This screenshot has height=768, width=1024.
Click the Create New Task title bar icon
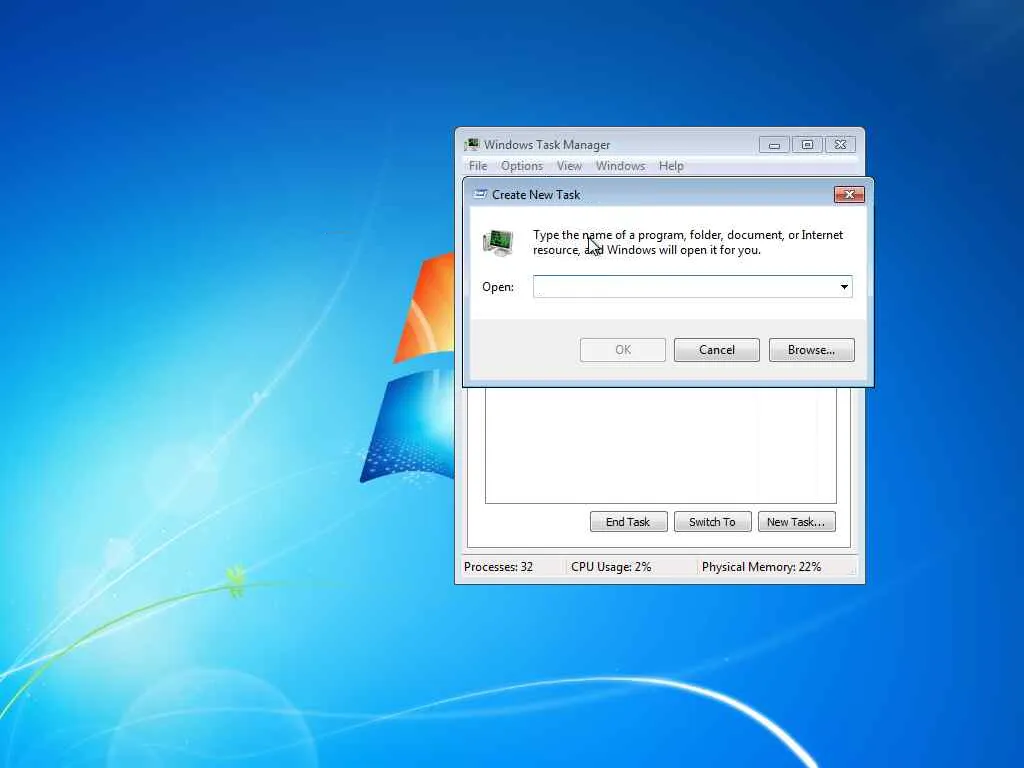click(480, 194)
